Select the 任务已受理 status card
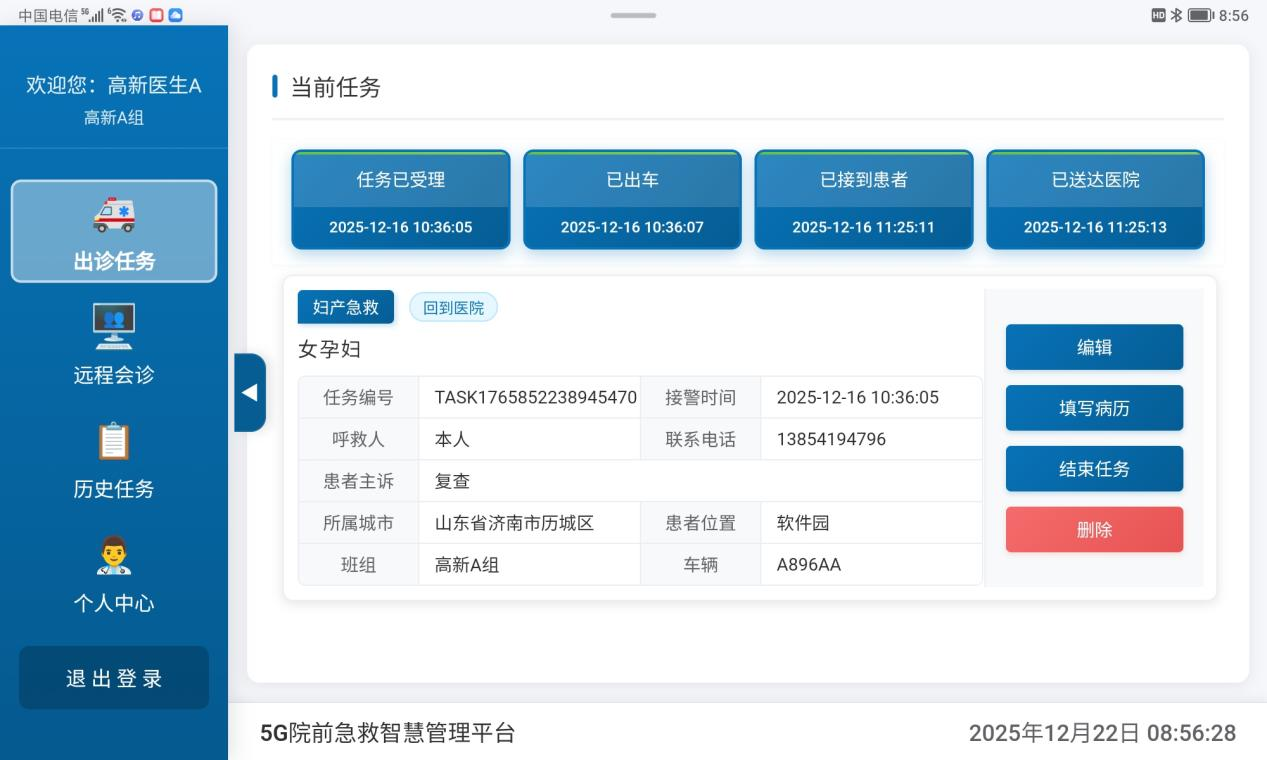This screenshot has width=1267, height=760. [x=401, y=199]
